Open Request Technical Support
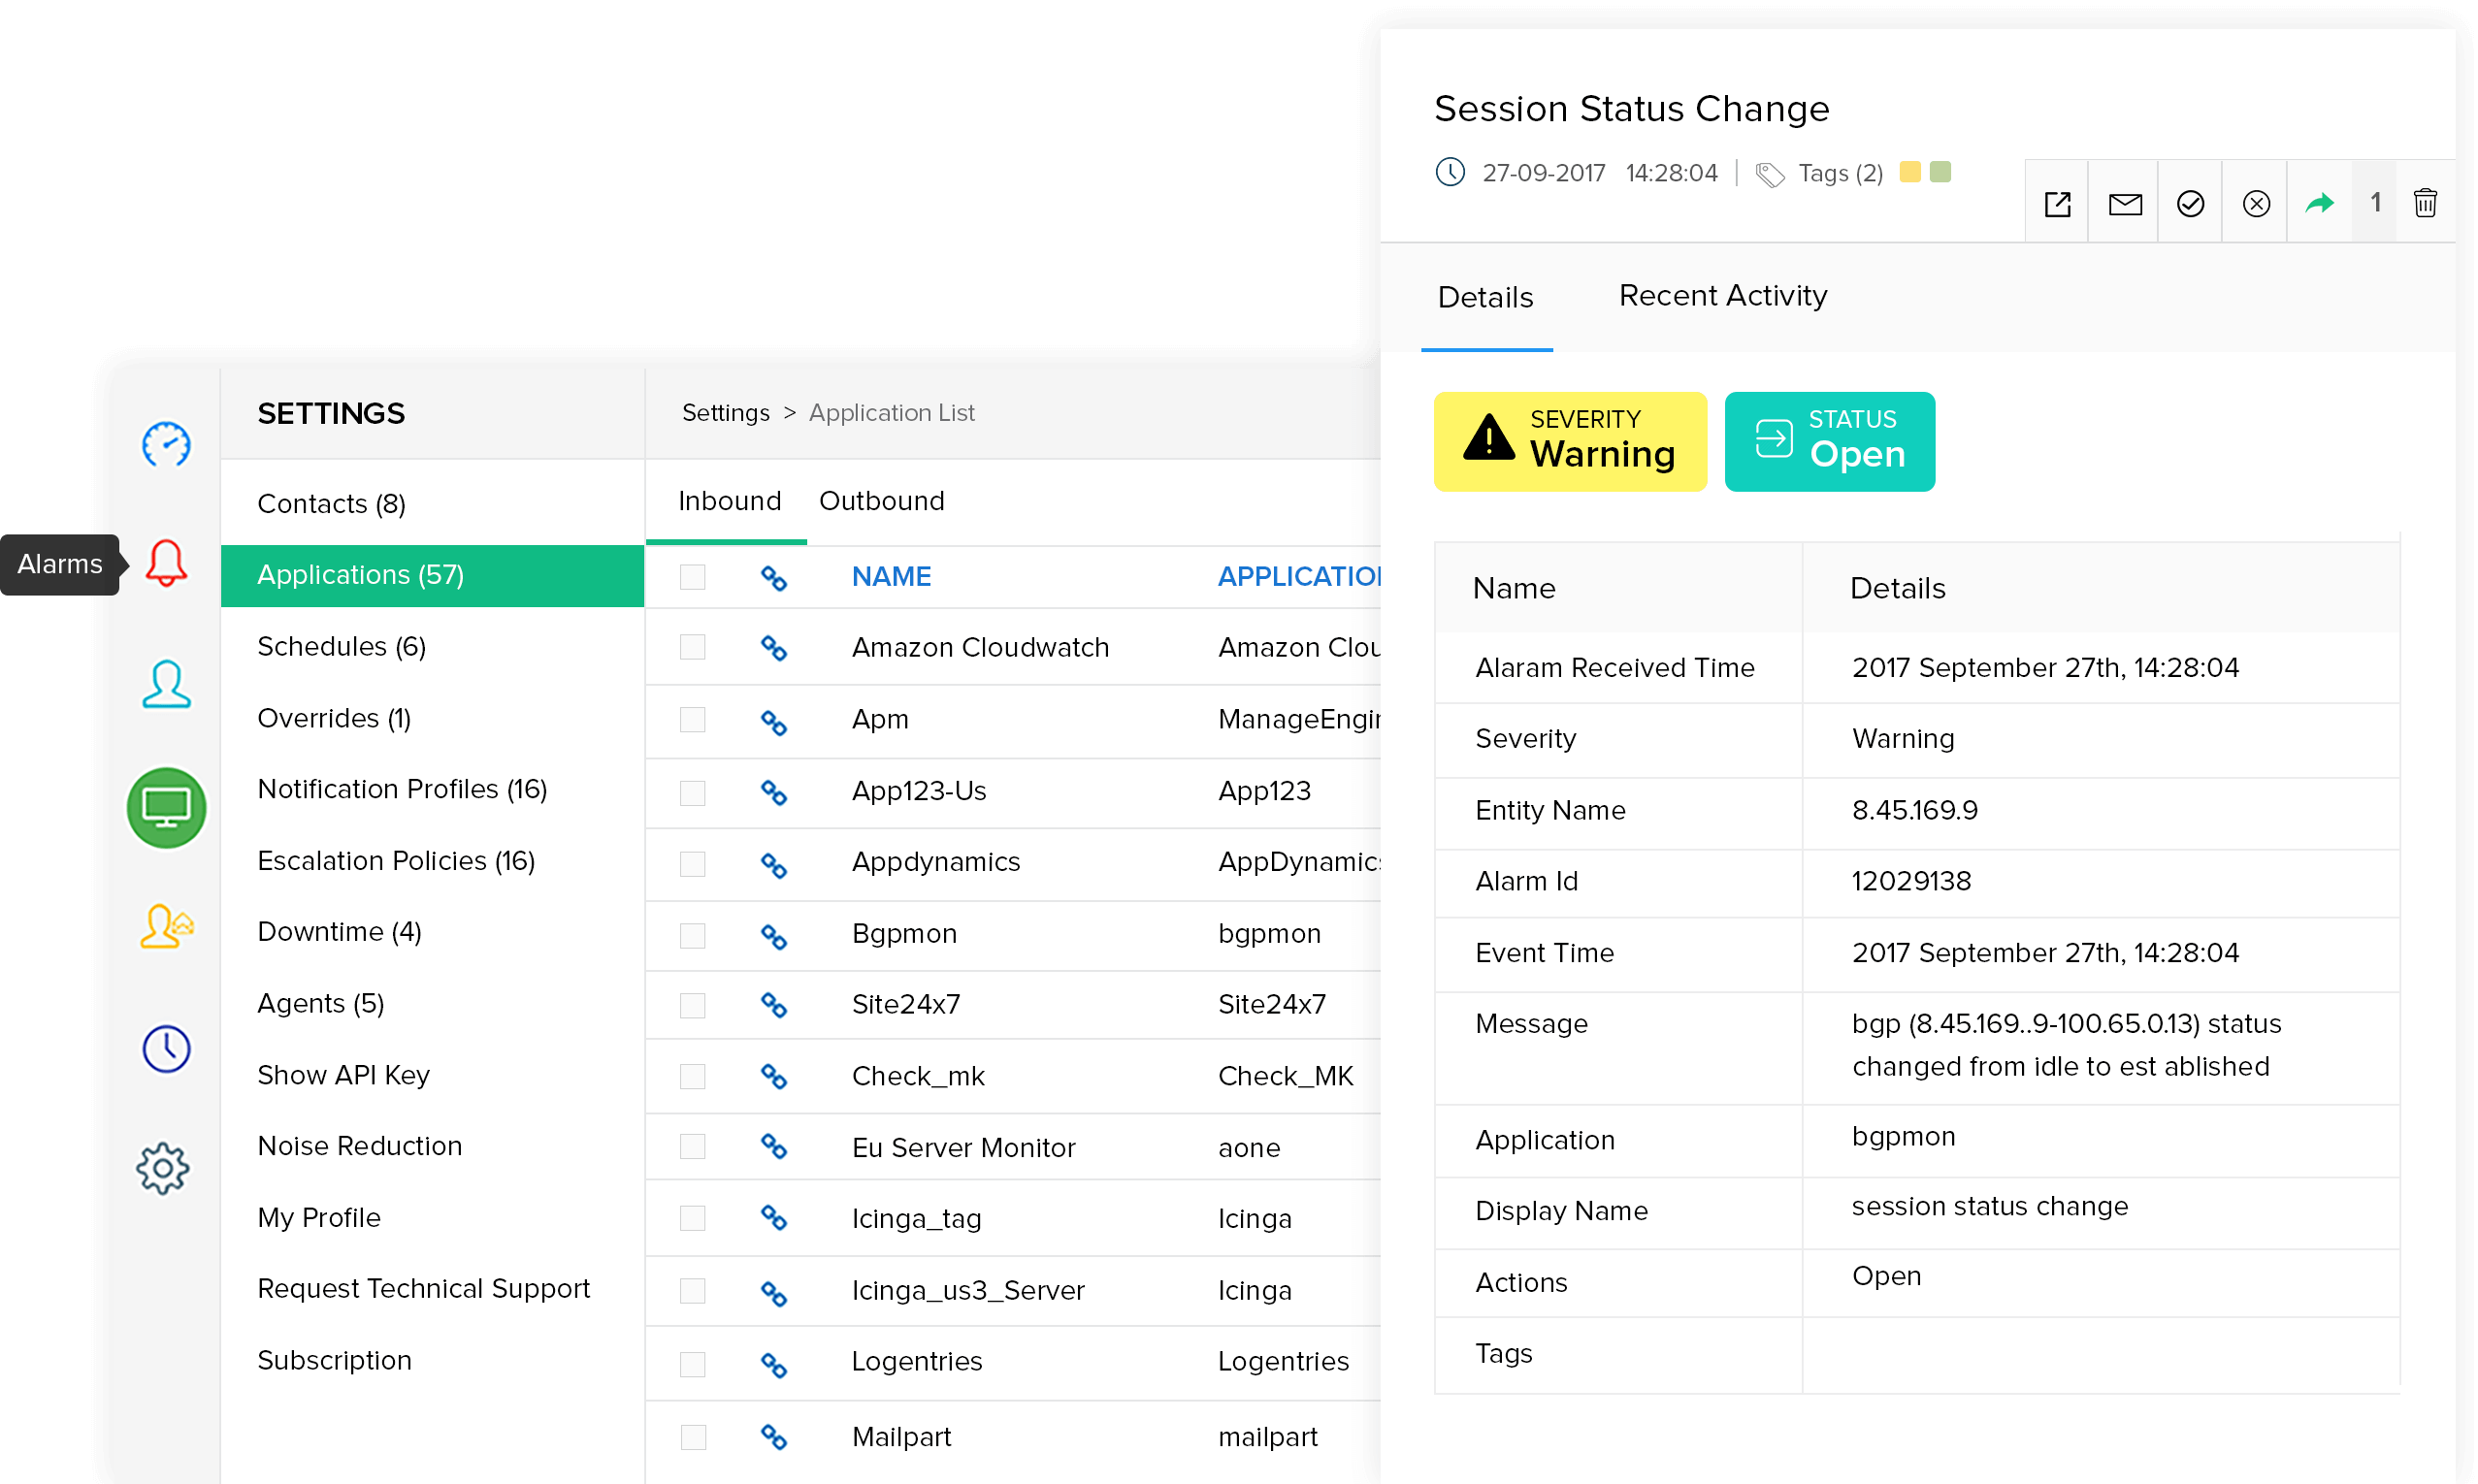Screen dimensions: 2478x1484 tap(424, 1288)
